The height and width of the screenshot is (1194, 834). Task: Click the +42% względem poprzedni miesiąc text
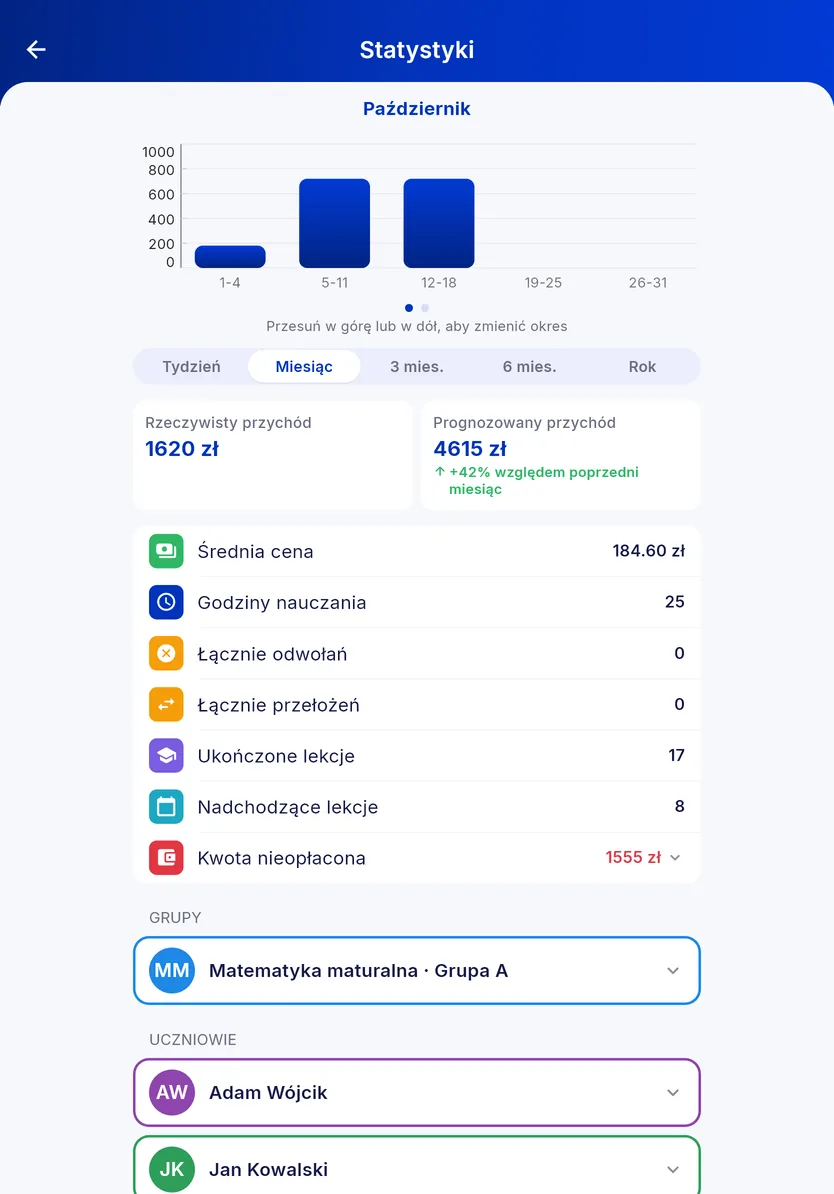pos(544,480)
